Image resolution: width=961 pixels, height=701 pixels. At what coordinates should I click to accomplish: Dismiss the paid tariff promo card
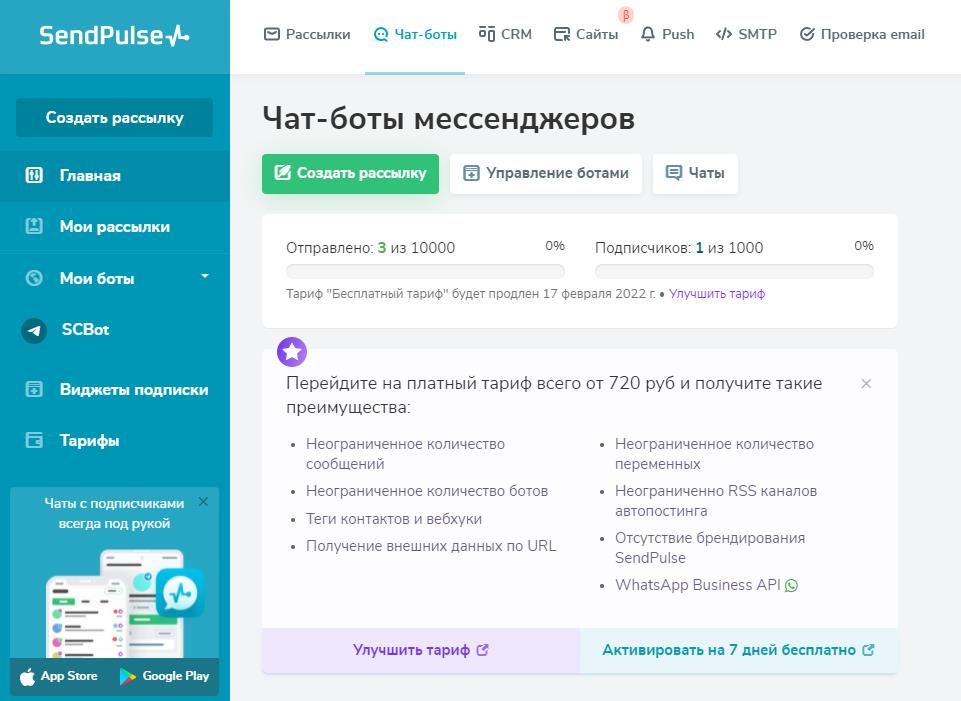click(x=866, y=384)
